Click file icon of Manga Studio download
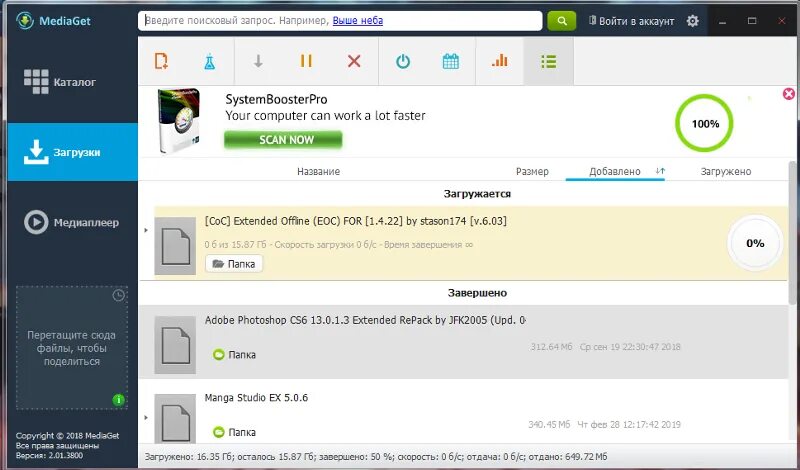Screen dimensions: 800x470 [175, 417]
